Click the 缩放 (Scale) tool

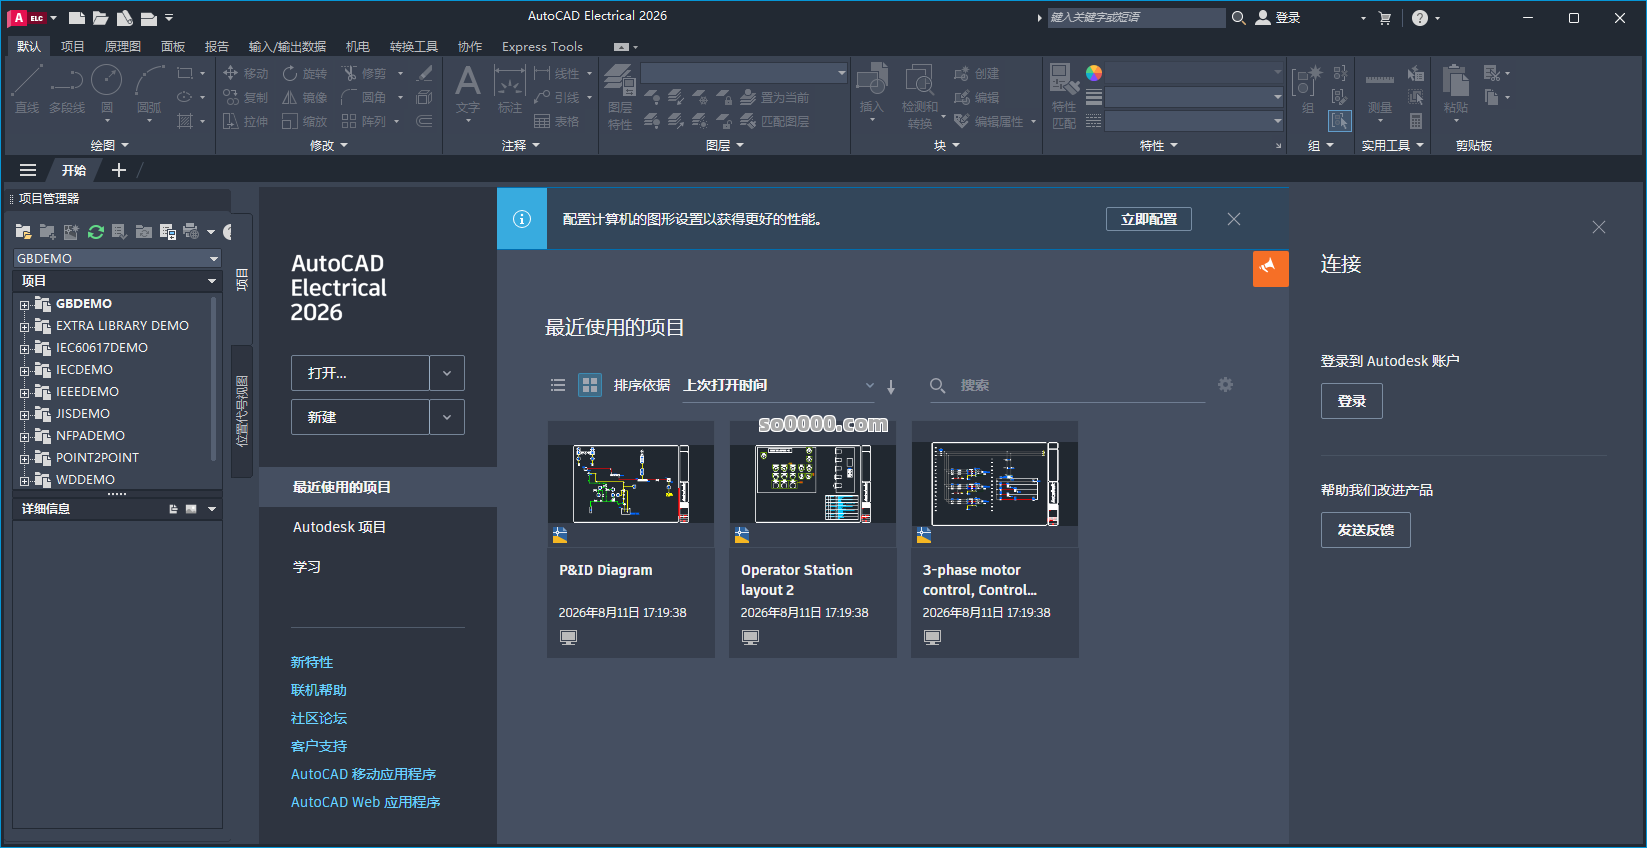point(305,121)
